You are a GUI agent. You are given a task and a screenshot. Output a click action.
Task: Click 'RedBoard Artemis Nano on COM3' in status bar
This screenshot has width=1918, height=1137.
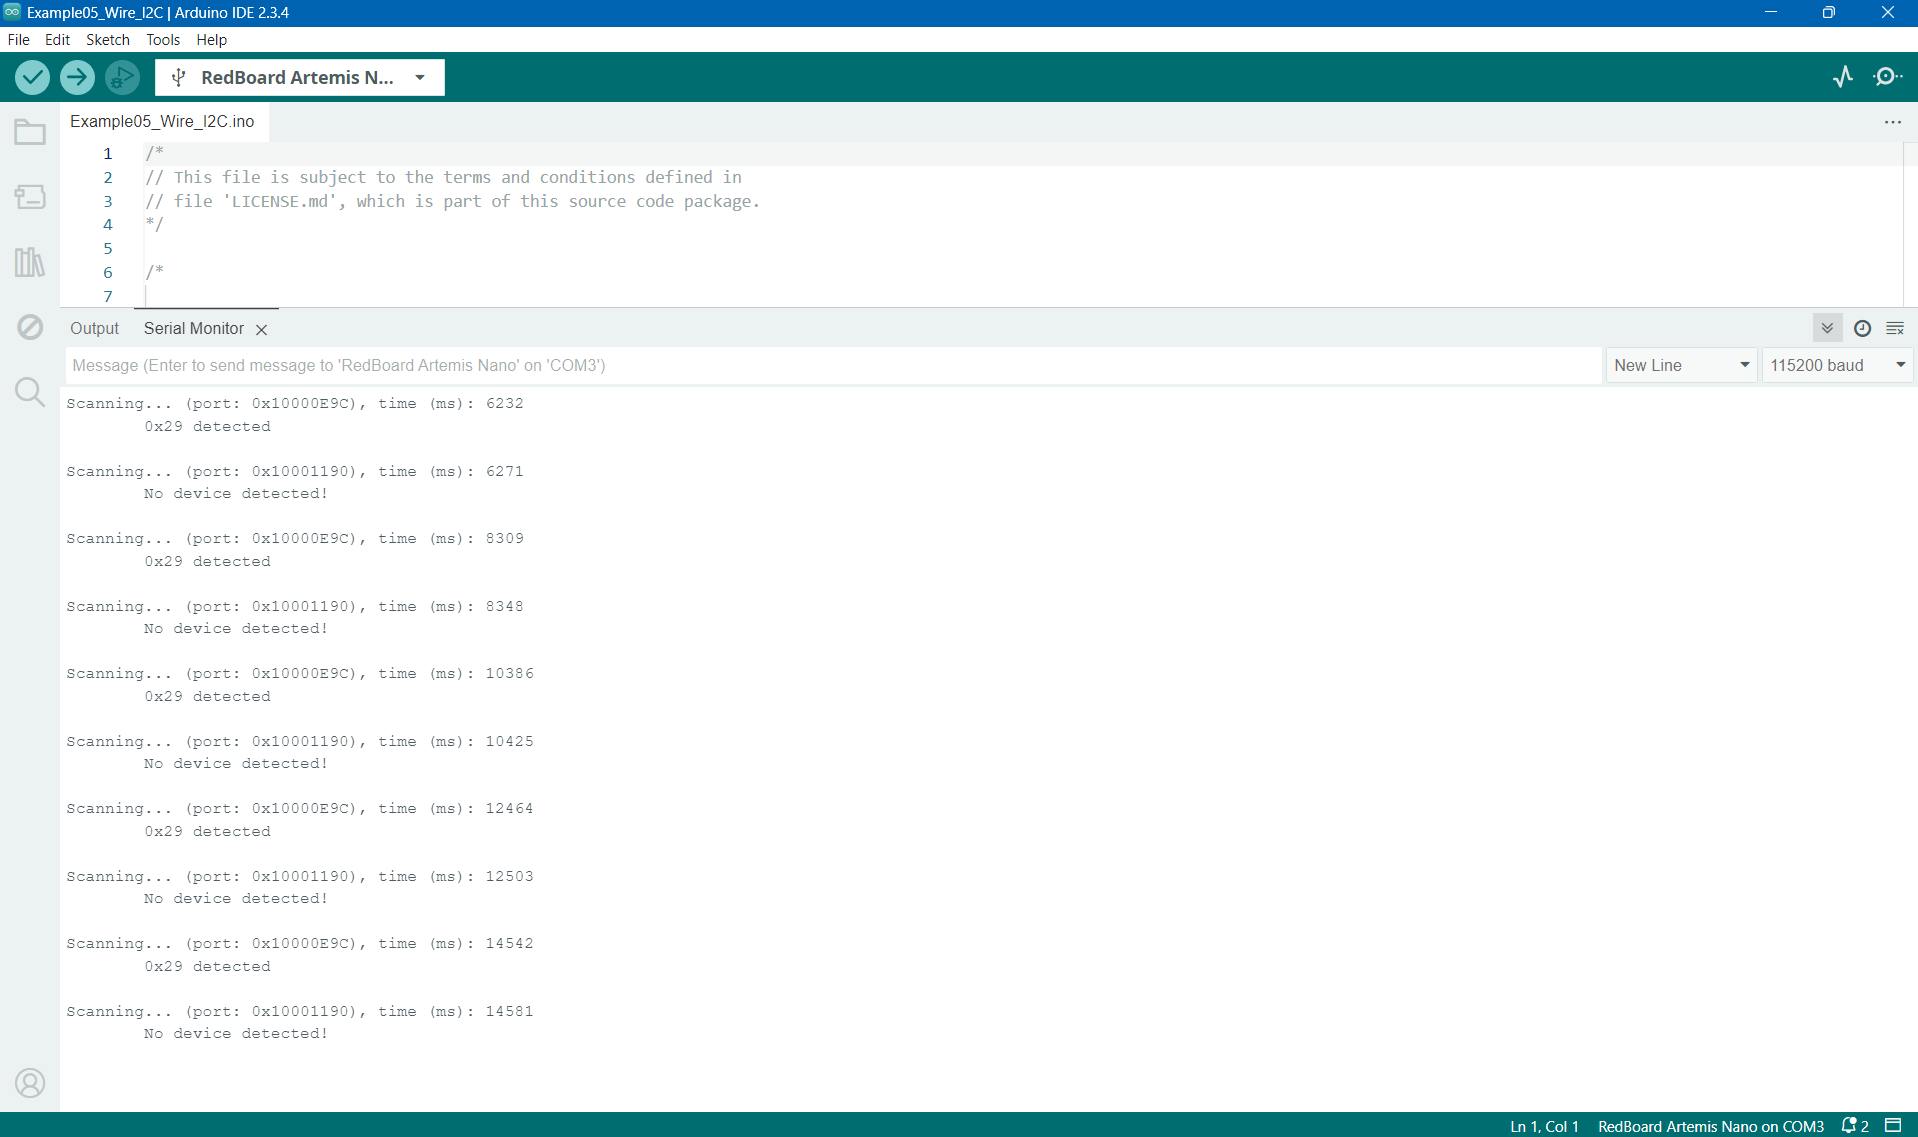pos(1711,1126)
